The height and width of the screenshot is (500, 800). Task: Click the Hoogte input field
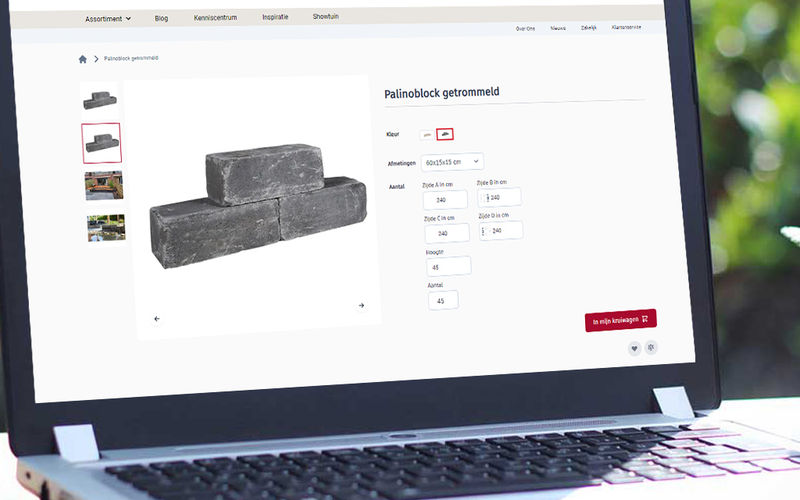448,267
